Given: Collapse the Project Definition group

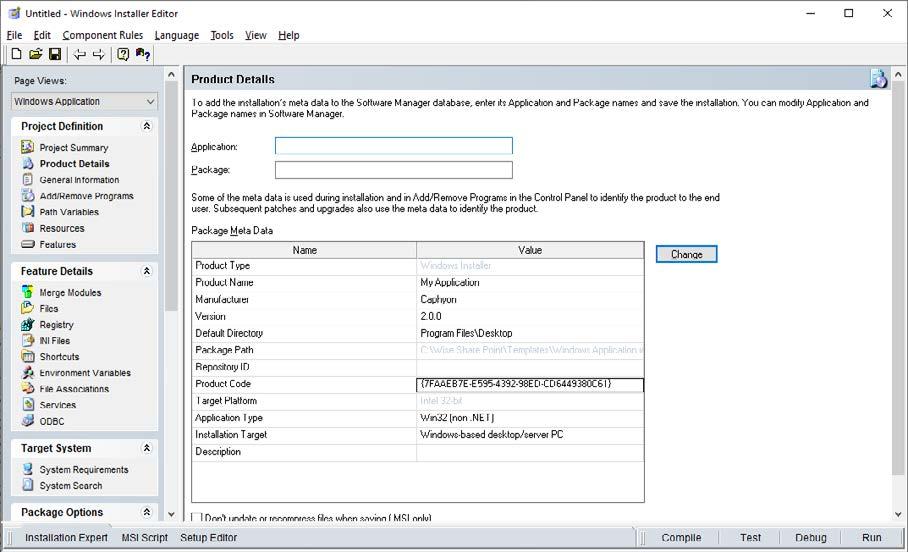Looking at the screenshot, I should (147, 126).
